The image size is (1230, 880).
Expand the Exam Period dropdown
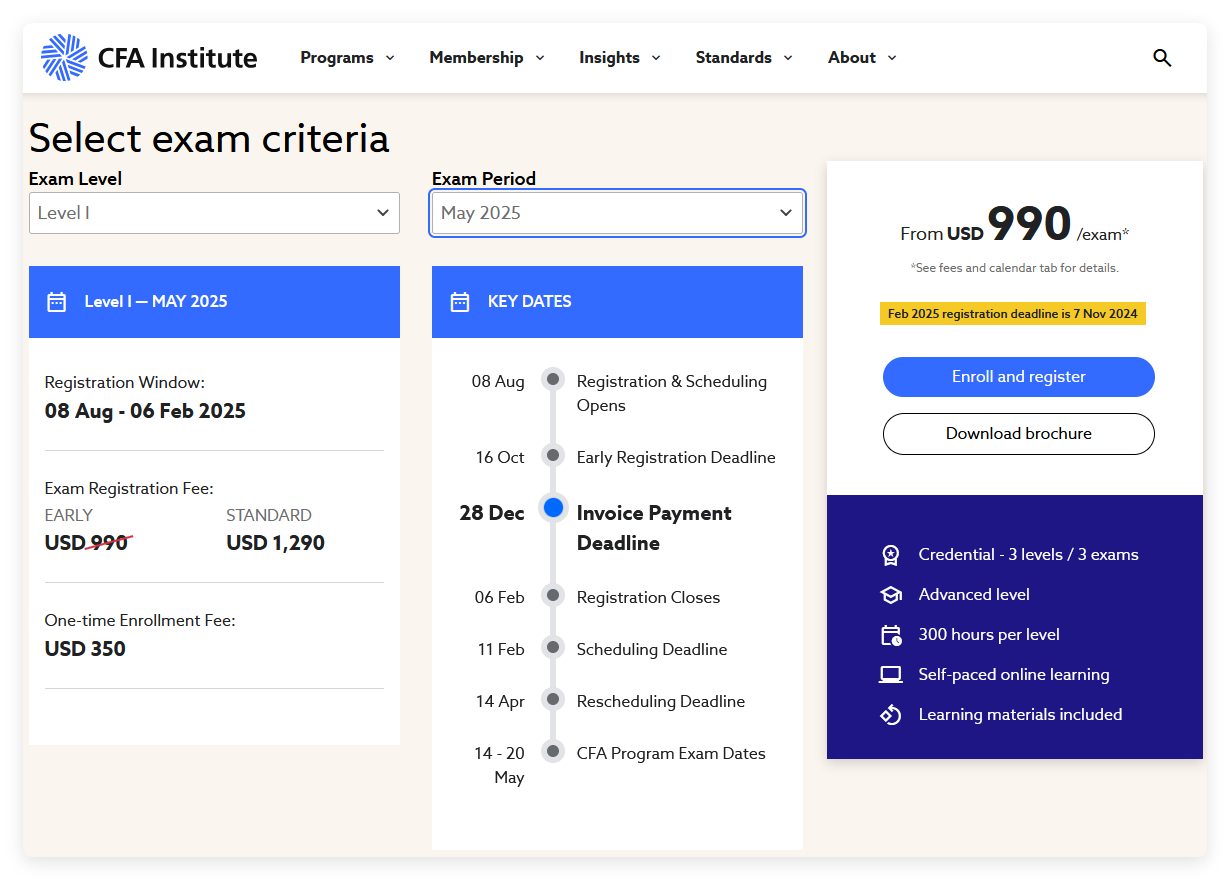click(x=617, y=213)
